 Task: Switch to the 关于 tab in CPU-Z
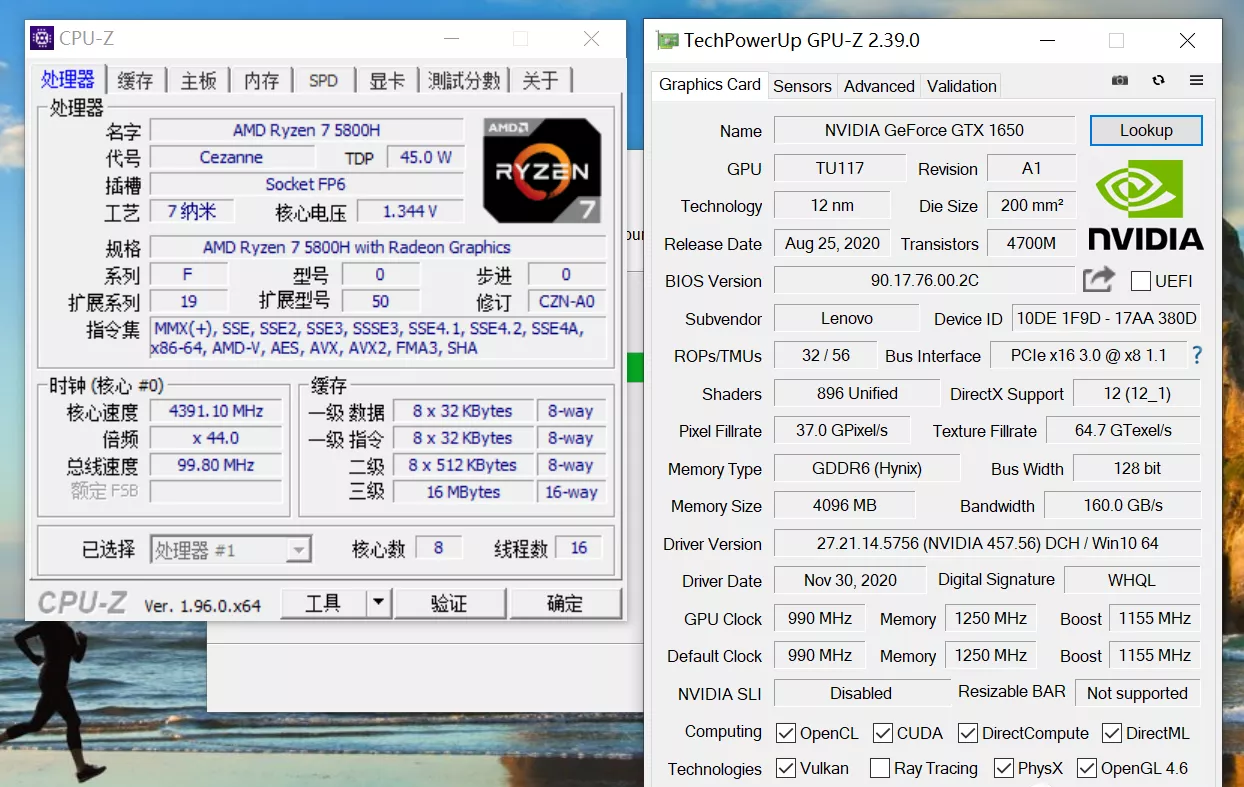pos(541,81)
